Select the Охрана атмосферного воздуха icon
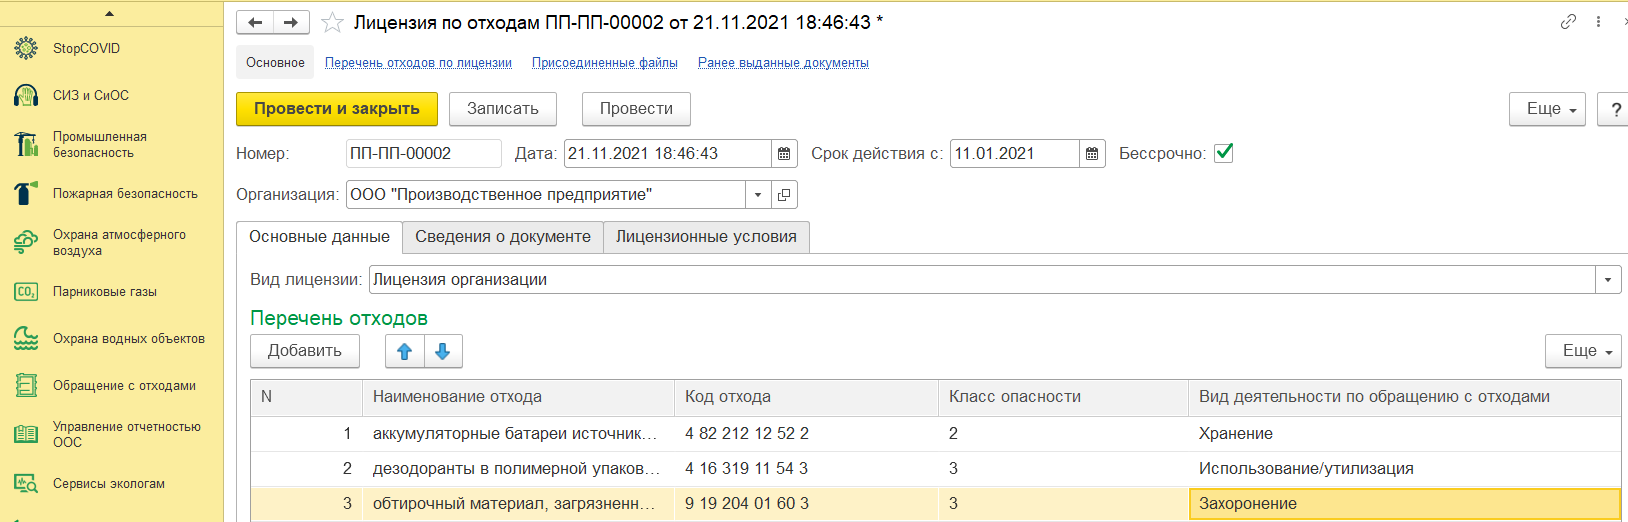1628x522 pixels. click(x=26, y=242)
